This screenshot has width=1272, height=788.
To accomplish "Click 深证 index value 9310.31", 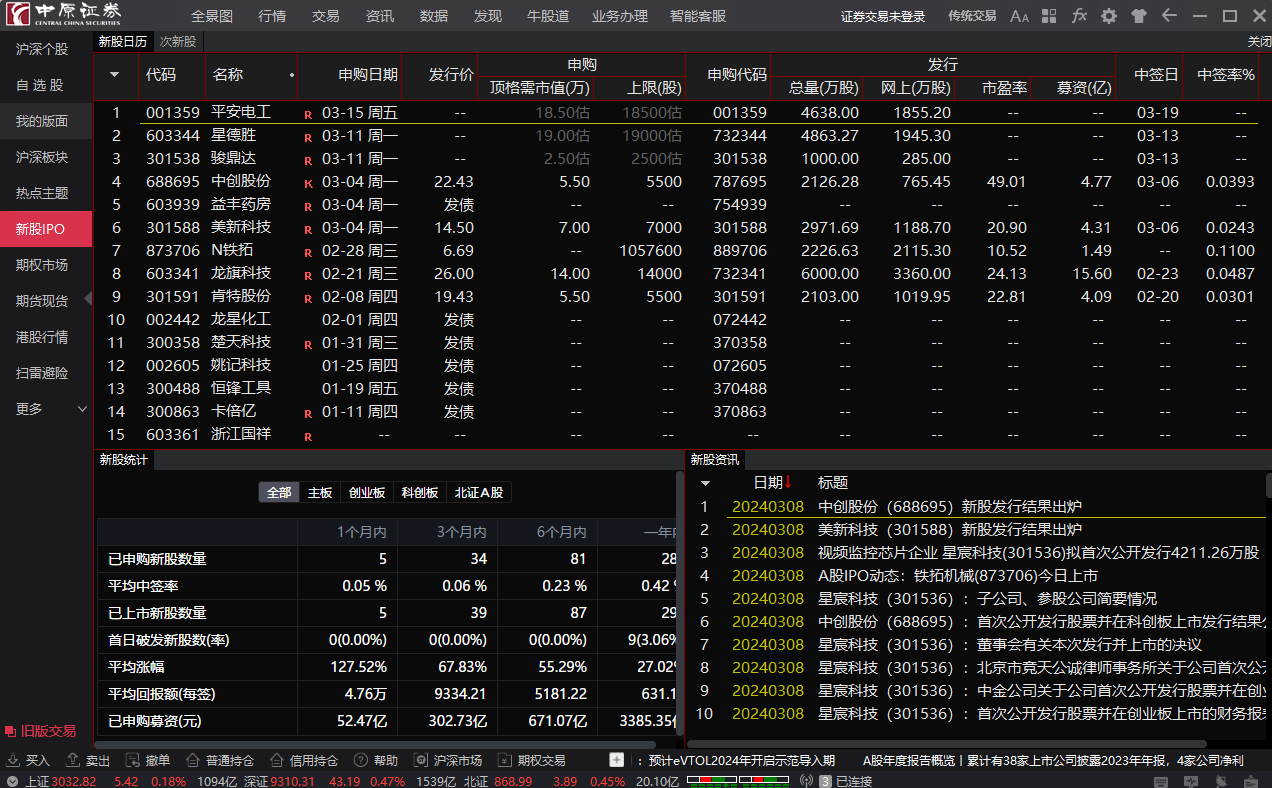I will [293, 781].
